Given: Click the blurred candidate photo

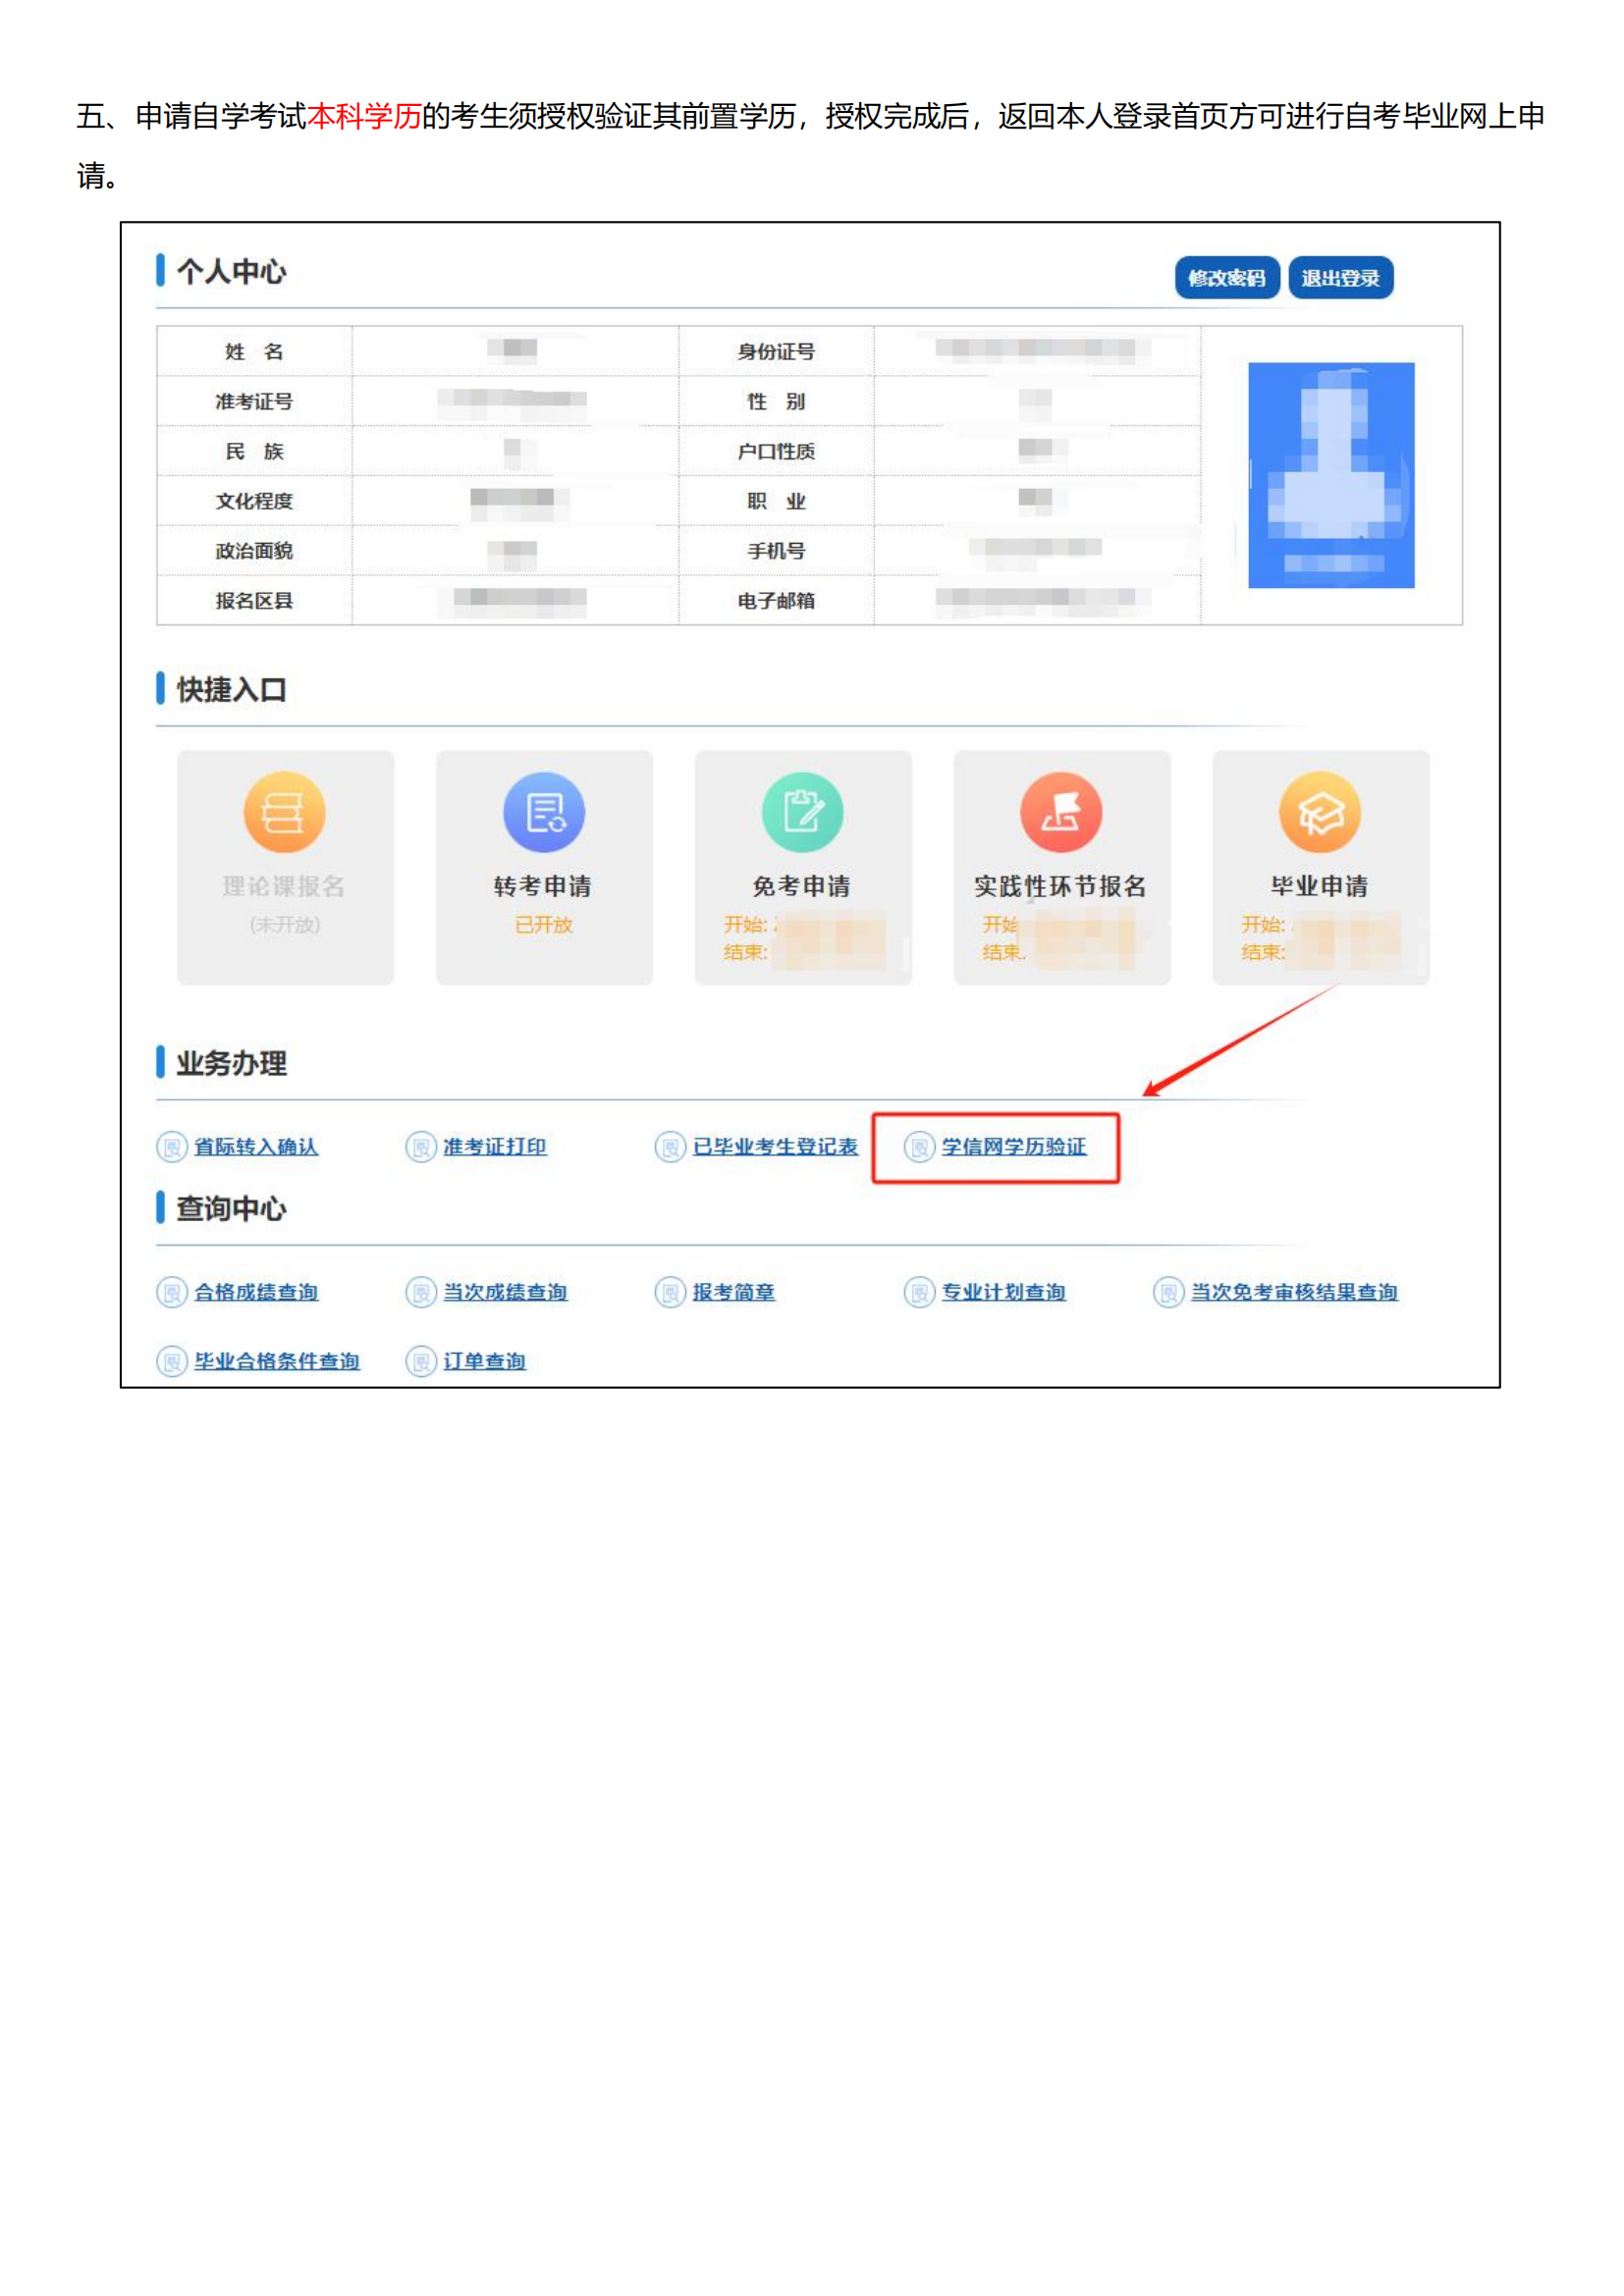Looking at the screenshot, I should [1331, 475].
